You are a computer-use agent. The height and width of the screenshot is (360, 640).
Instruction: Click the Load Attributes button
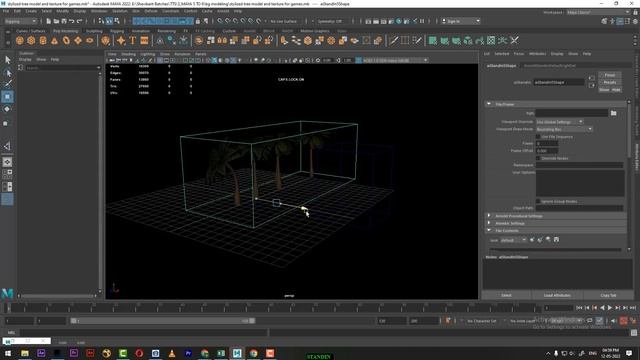557,295
